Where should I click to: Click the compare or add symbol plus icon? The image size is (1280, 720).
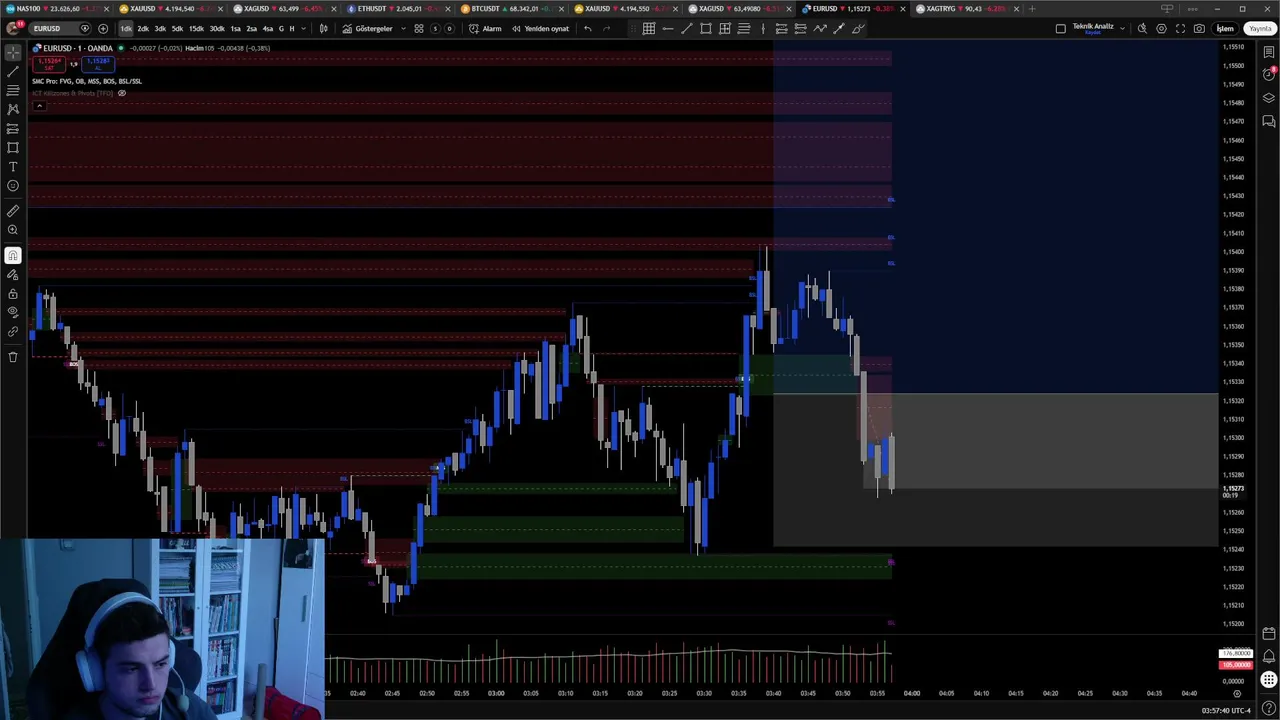(103, 28)
